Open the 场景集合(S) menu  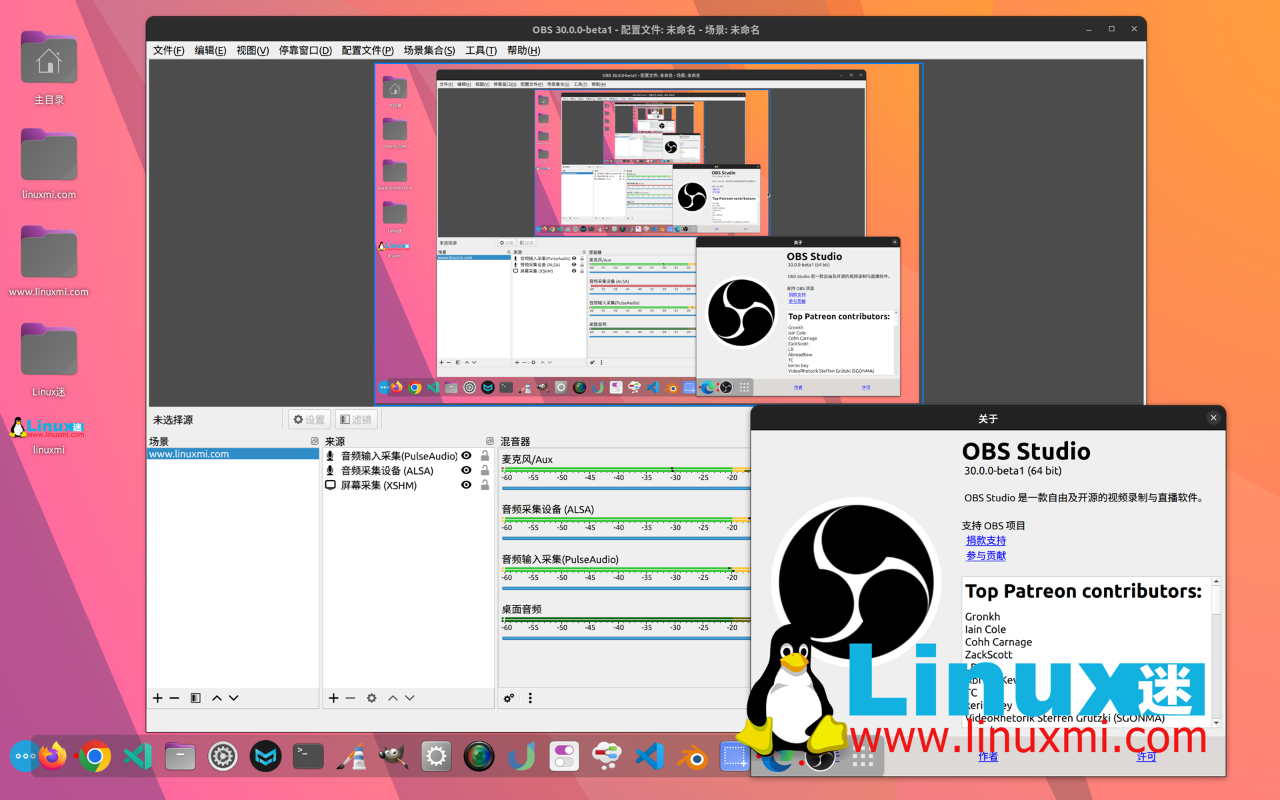(429, 50)
